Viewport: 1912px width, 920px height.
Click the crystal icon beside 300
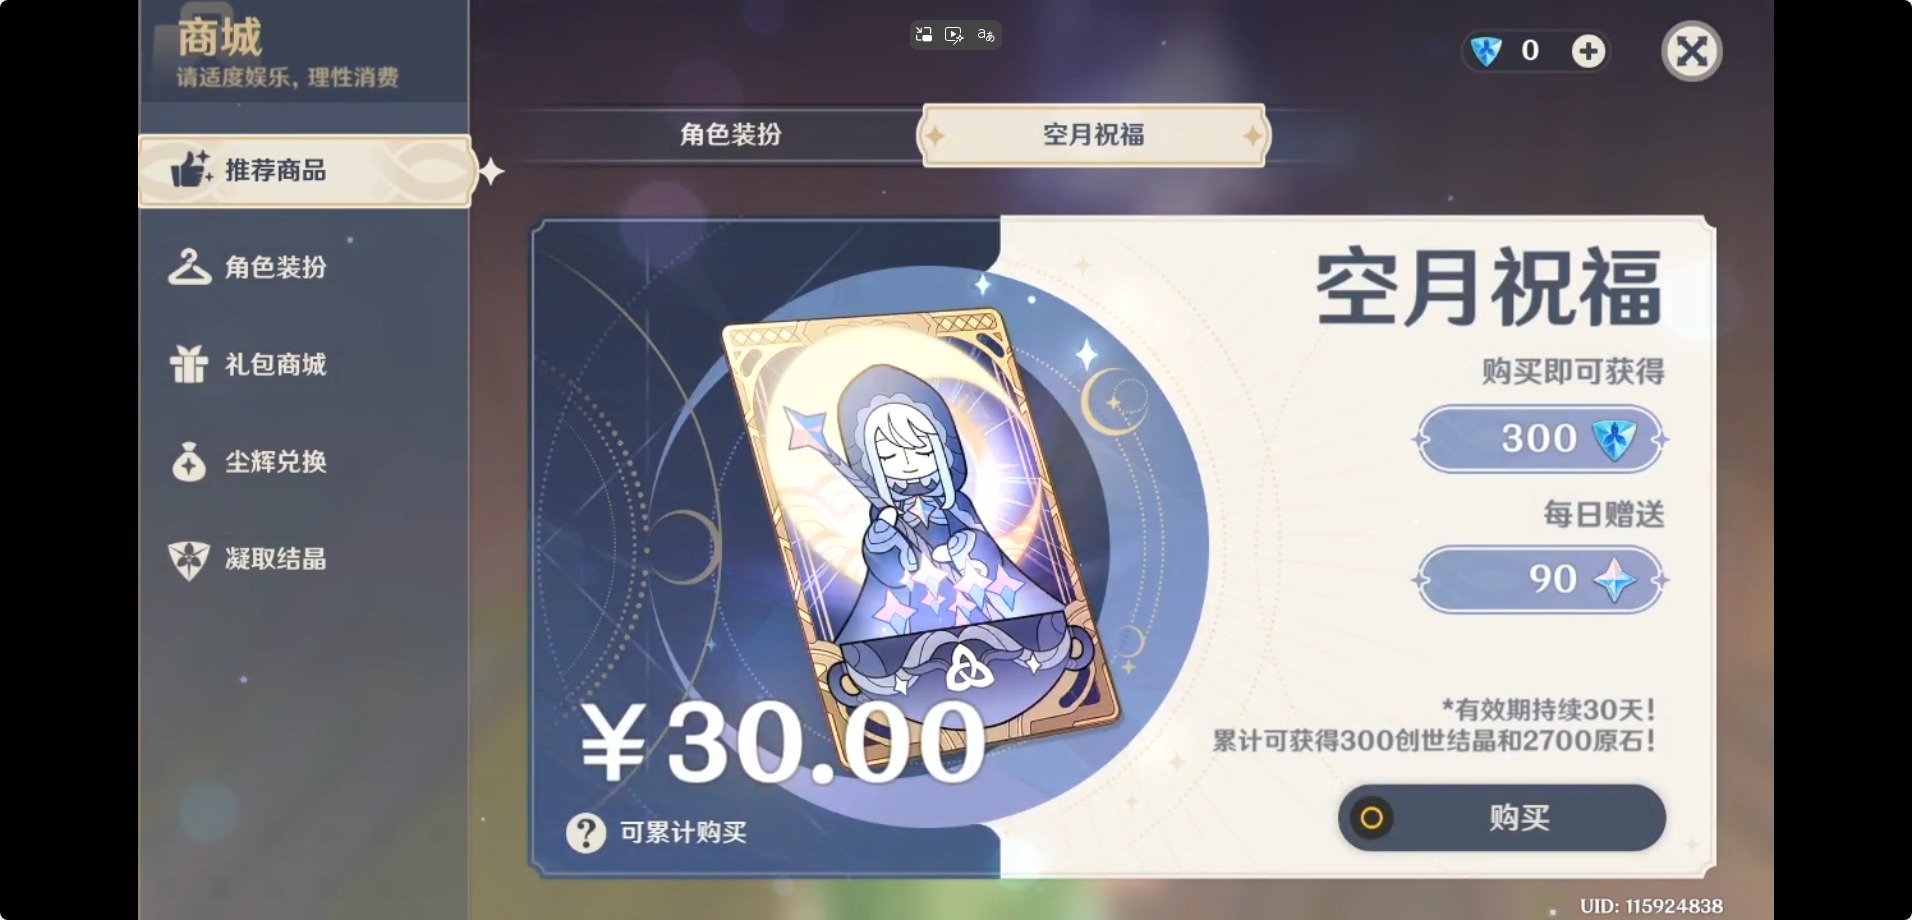[1614, 439]
